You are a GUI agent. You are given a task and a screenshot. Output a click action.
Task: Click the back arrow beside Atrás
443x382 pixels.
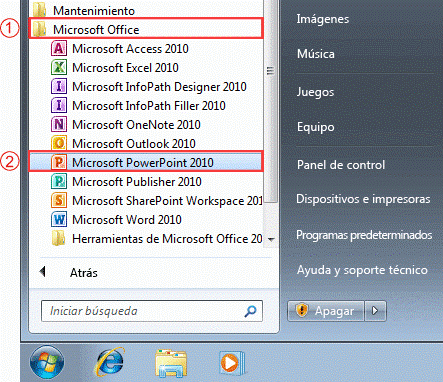(42, 272)
